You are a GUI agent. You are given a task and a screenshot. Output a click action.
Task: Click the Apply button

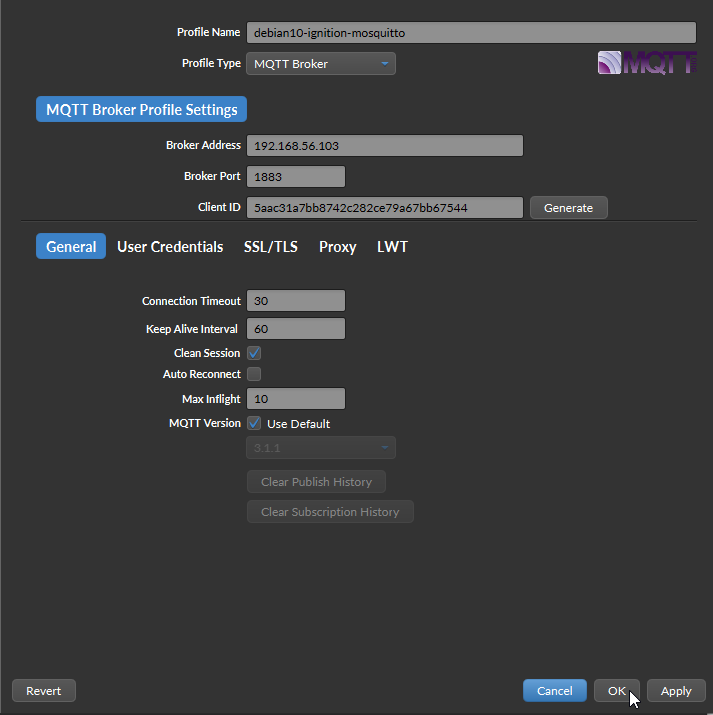click(676, 690)
